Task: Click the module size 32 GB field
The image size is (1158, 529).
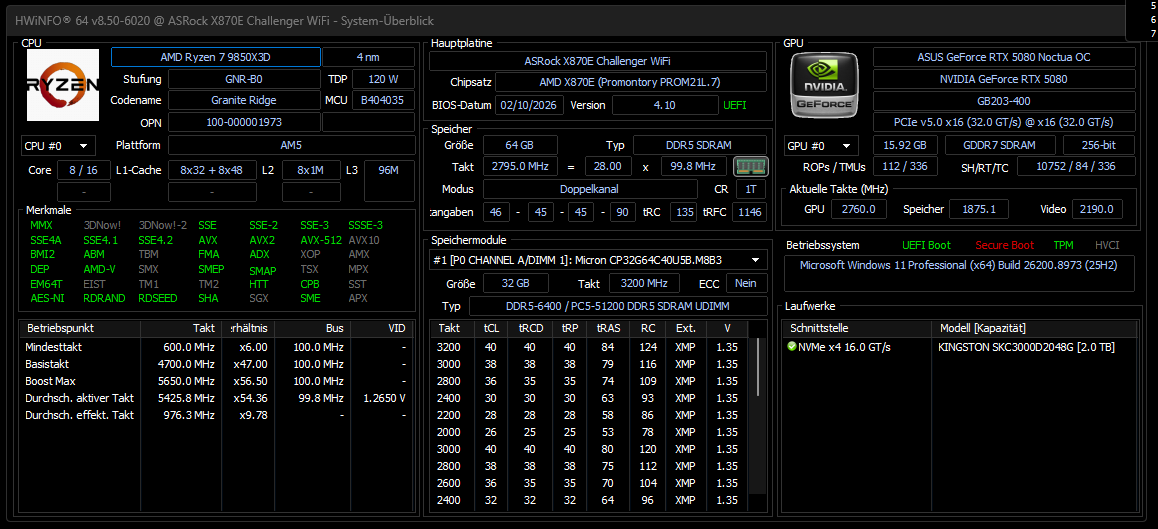Action: click(515, 283)
